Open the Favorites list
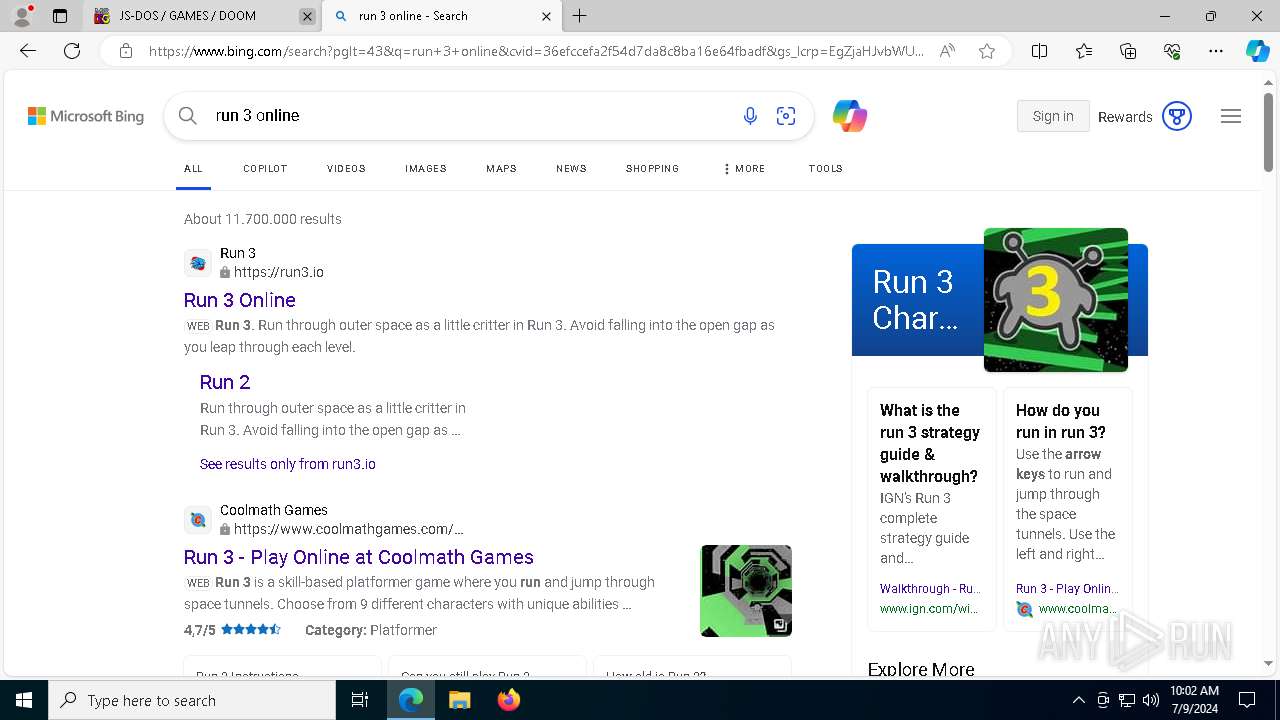The height and width of the screenshot is (720, 1280). (1084, 51)
